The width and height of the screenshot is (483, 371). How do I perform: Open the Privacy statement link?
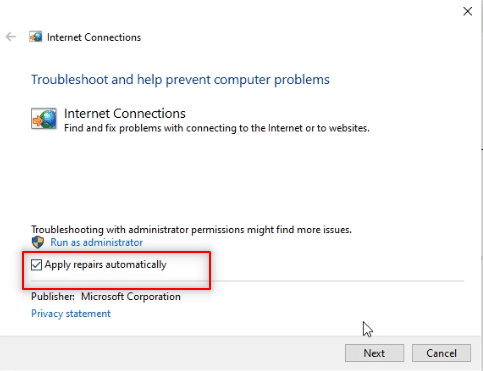(x=71, y=313)
